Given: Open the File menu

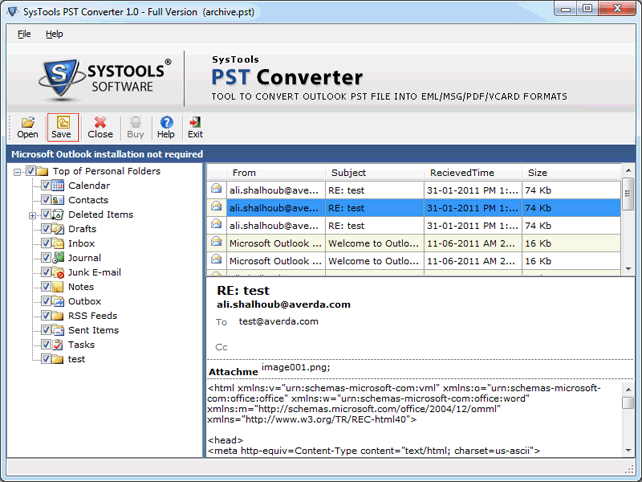Looking at the screenshot, I should (24, 34).
